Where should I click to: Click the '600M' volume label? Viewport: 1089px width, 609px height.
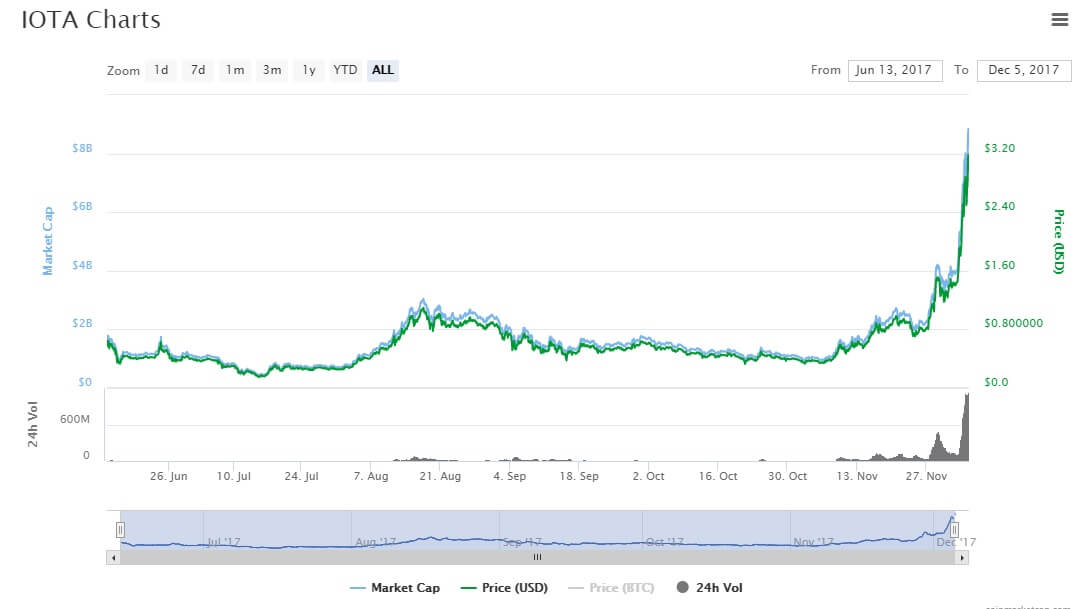point(75,419)
